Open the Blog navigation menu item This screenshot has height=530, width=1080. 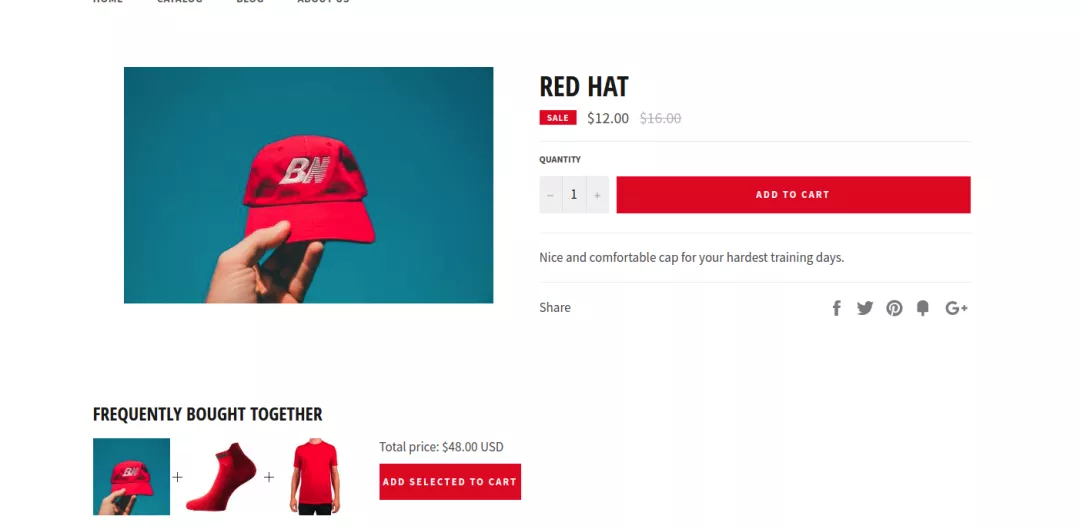point(250,1)
